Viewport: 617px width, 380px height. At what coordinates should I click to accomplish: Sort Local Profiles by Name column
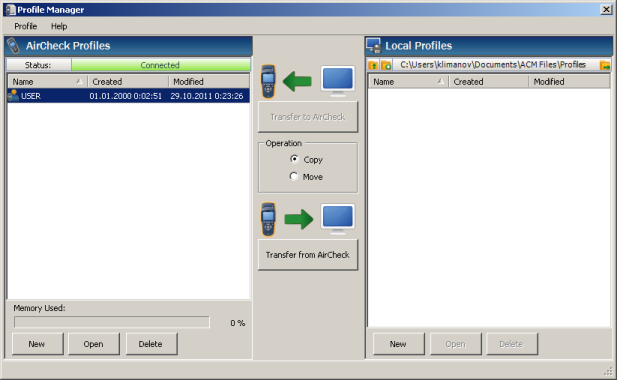tap(408, 81)
